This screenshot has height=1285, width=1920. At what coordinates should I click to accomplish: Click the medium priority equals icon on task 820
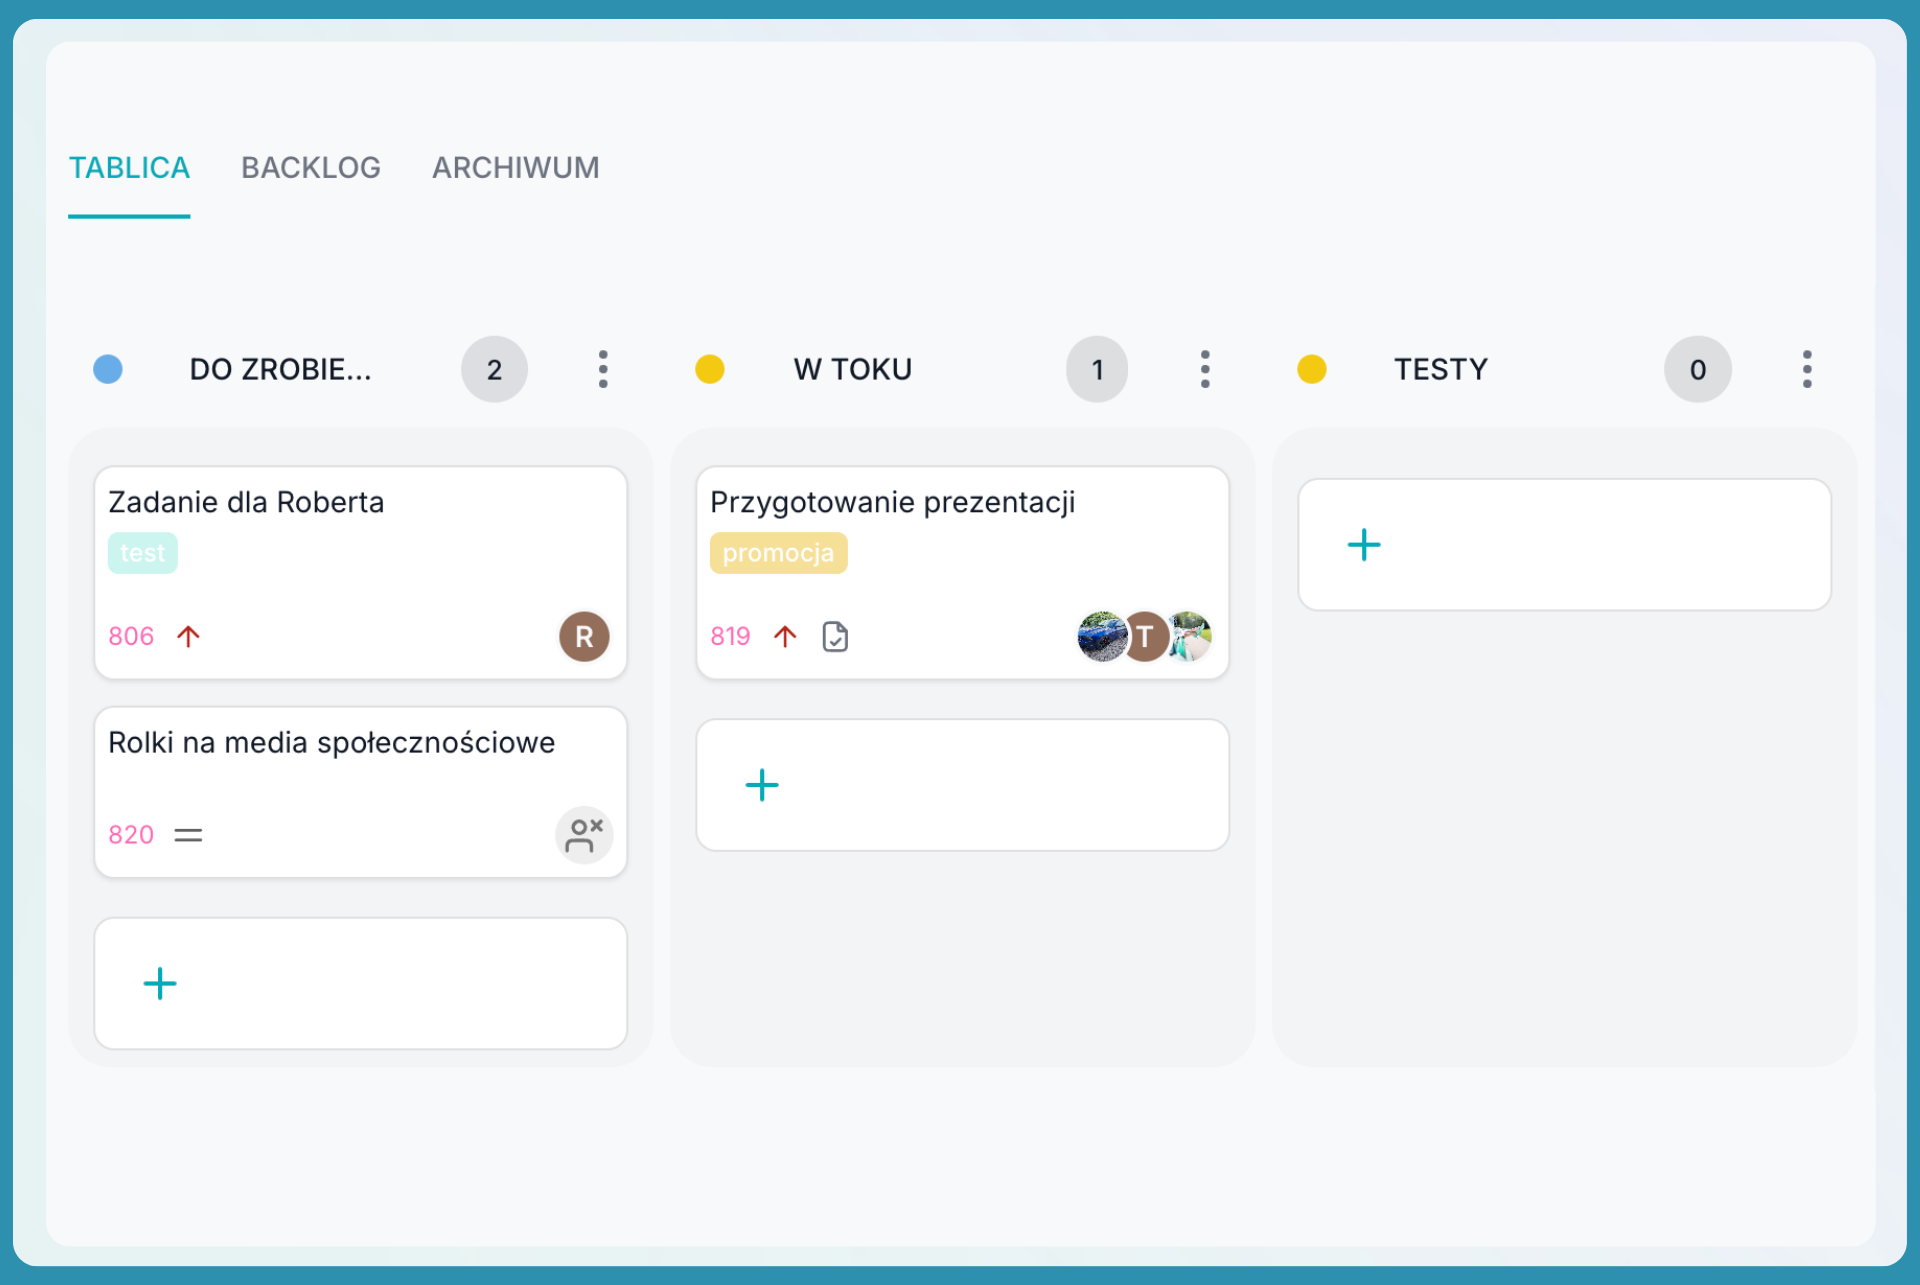(x=188, y=835)
